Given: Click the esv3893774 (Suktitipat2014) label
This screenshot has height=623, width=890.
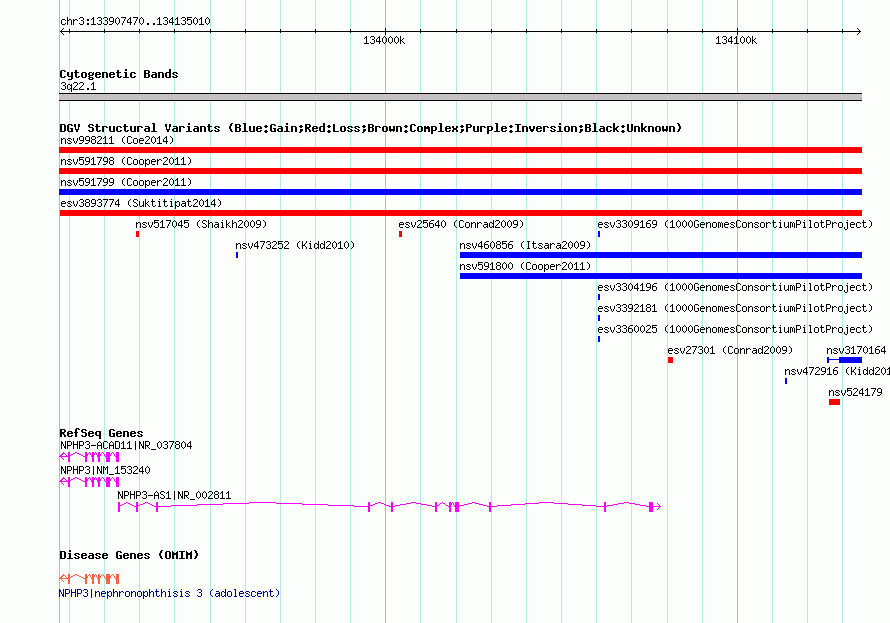Looking at the screenshot, I should coord(141,204).
